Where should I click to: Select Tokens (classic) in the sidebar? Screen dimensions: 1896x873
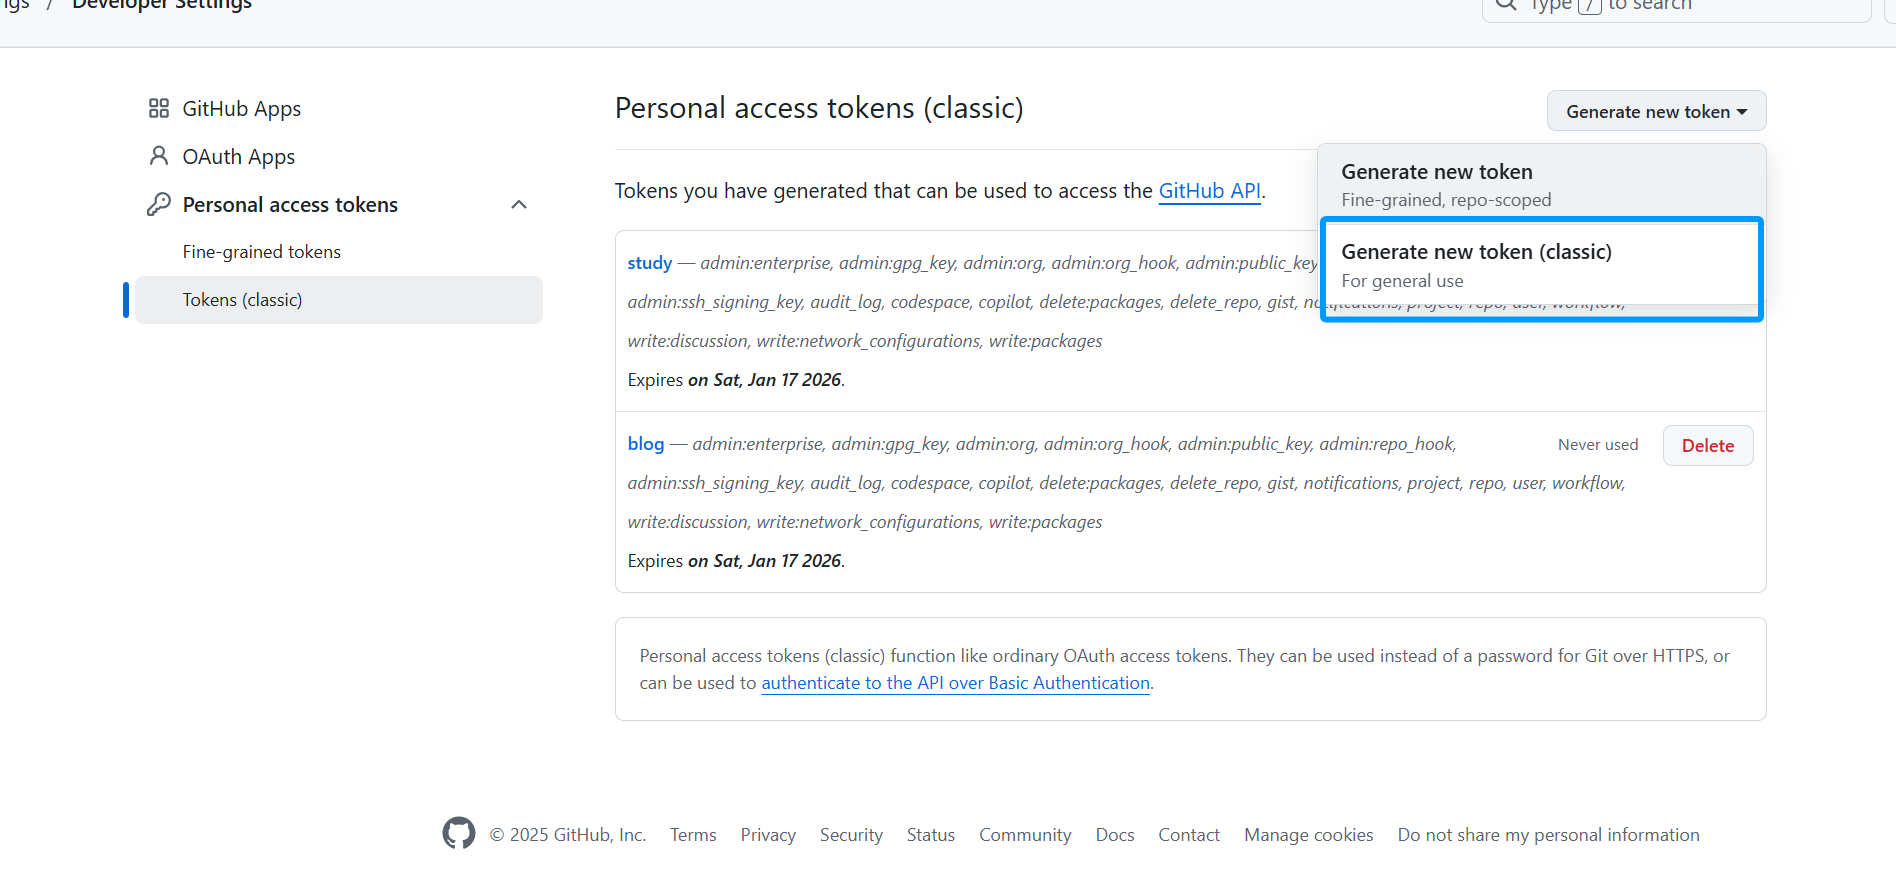pyautogui.click(x=243, y=300)
